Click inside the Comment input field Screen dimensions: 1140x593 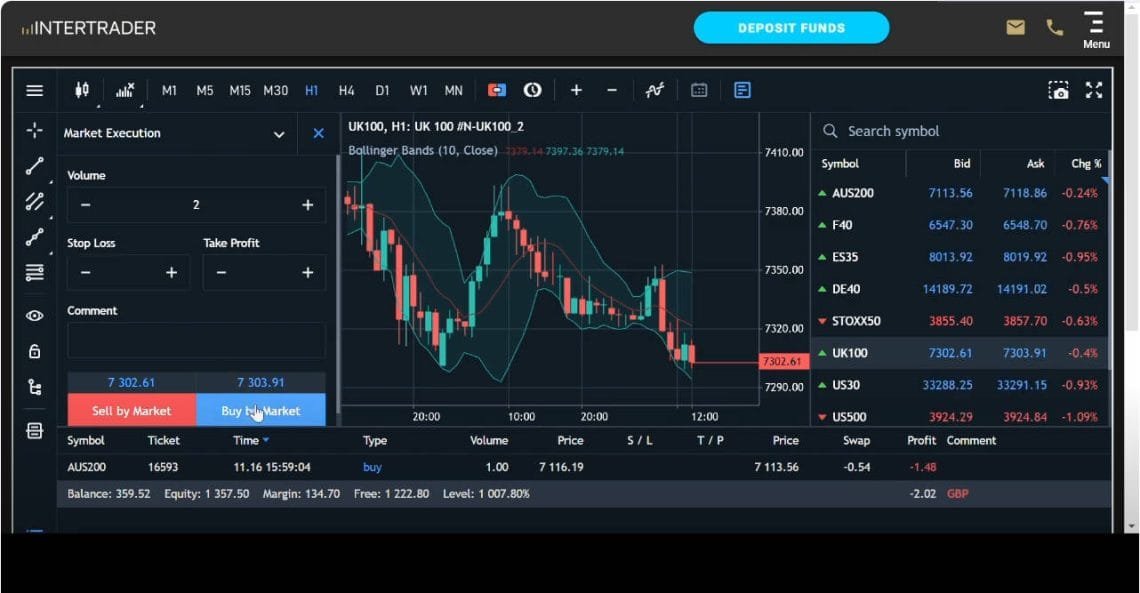tap(195, 339)
